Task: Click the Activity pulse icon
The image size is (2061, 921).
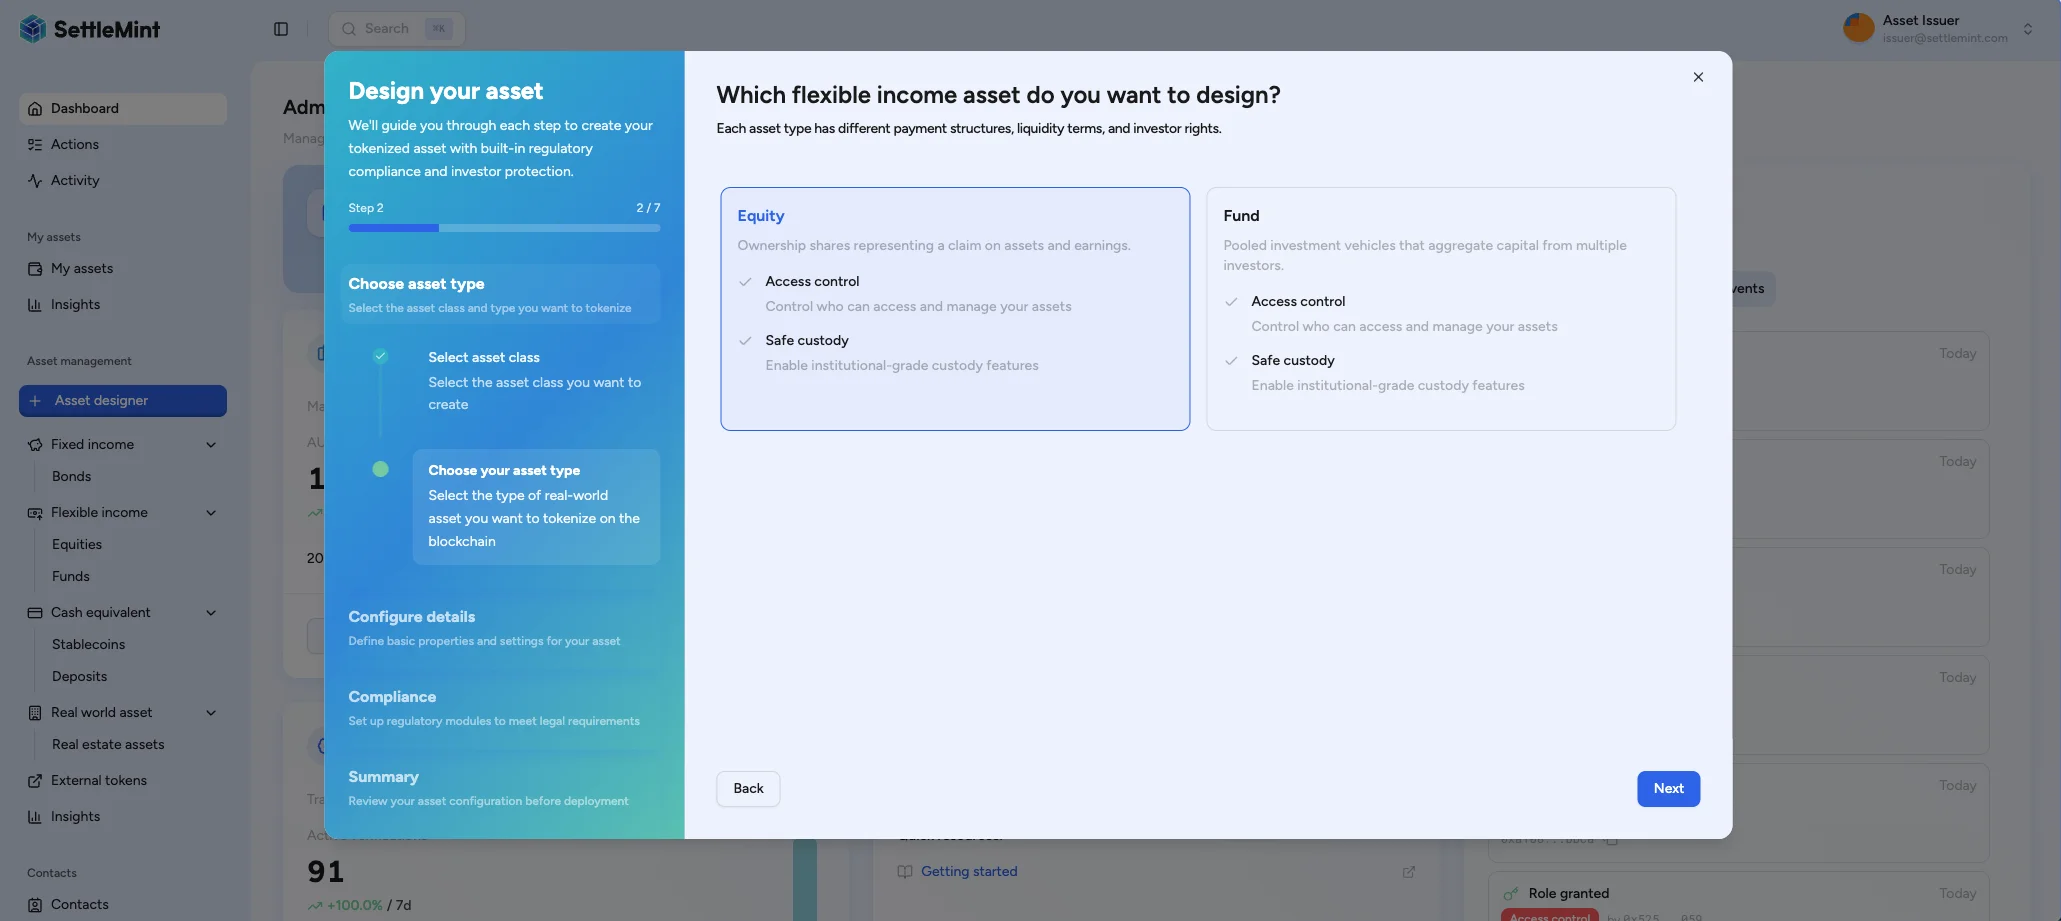Action: (x=35, y=181)
